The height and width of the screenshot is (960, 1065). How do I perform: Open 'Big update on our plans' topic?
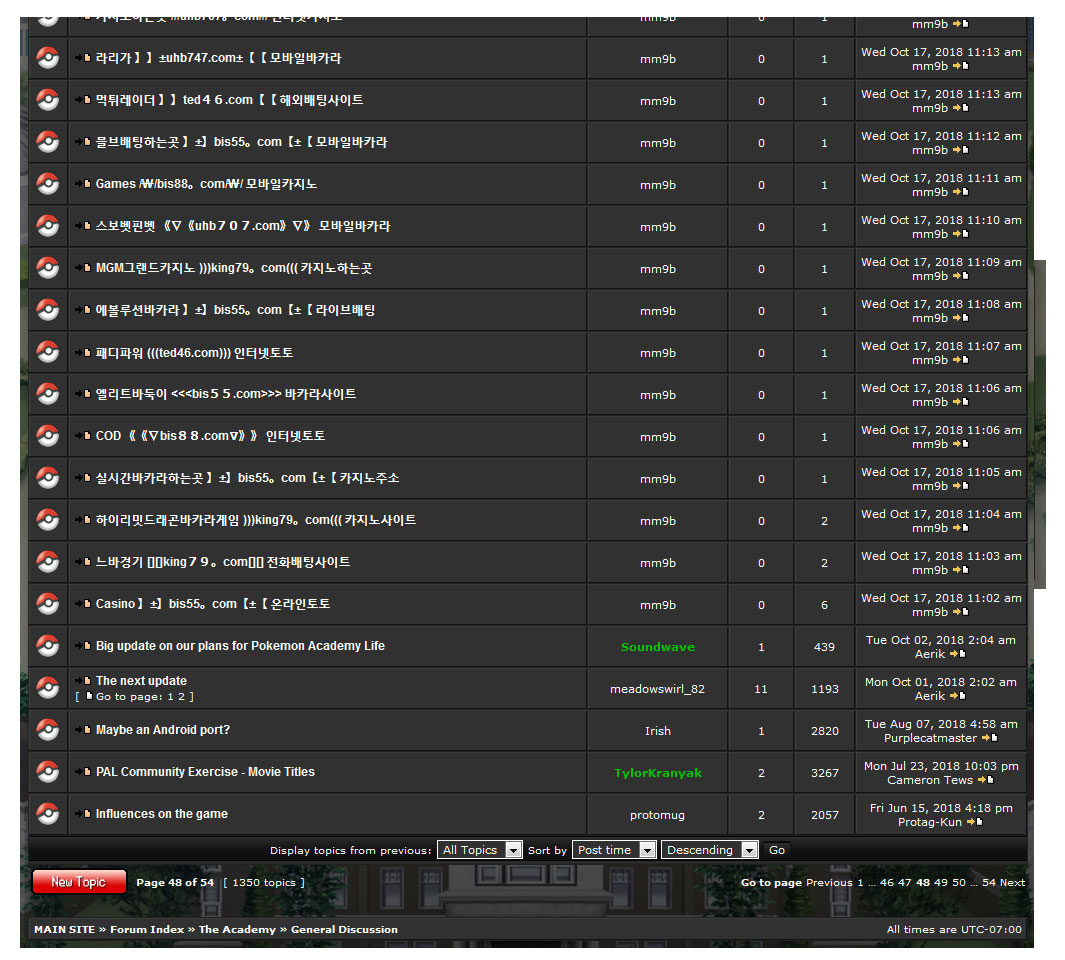(240, 646)
